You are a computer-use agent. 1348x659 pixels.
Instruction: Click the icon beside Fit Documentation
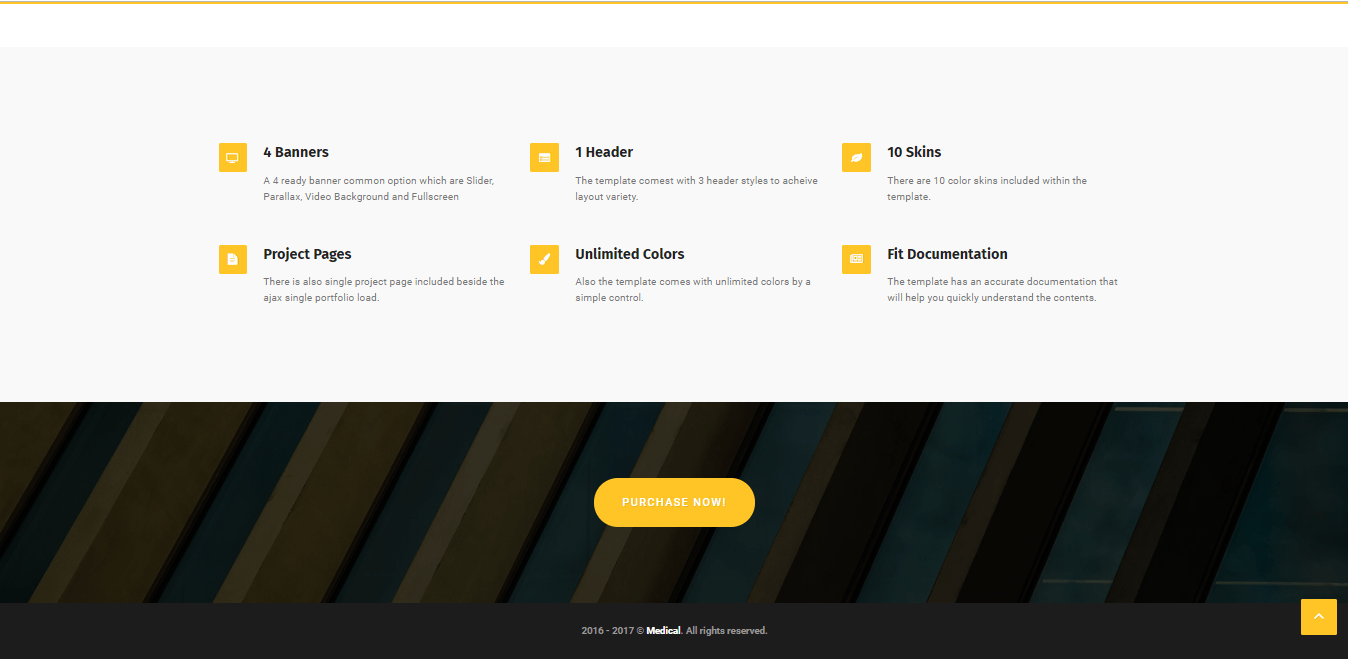click(856, 259)
